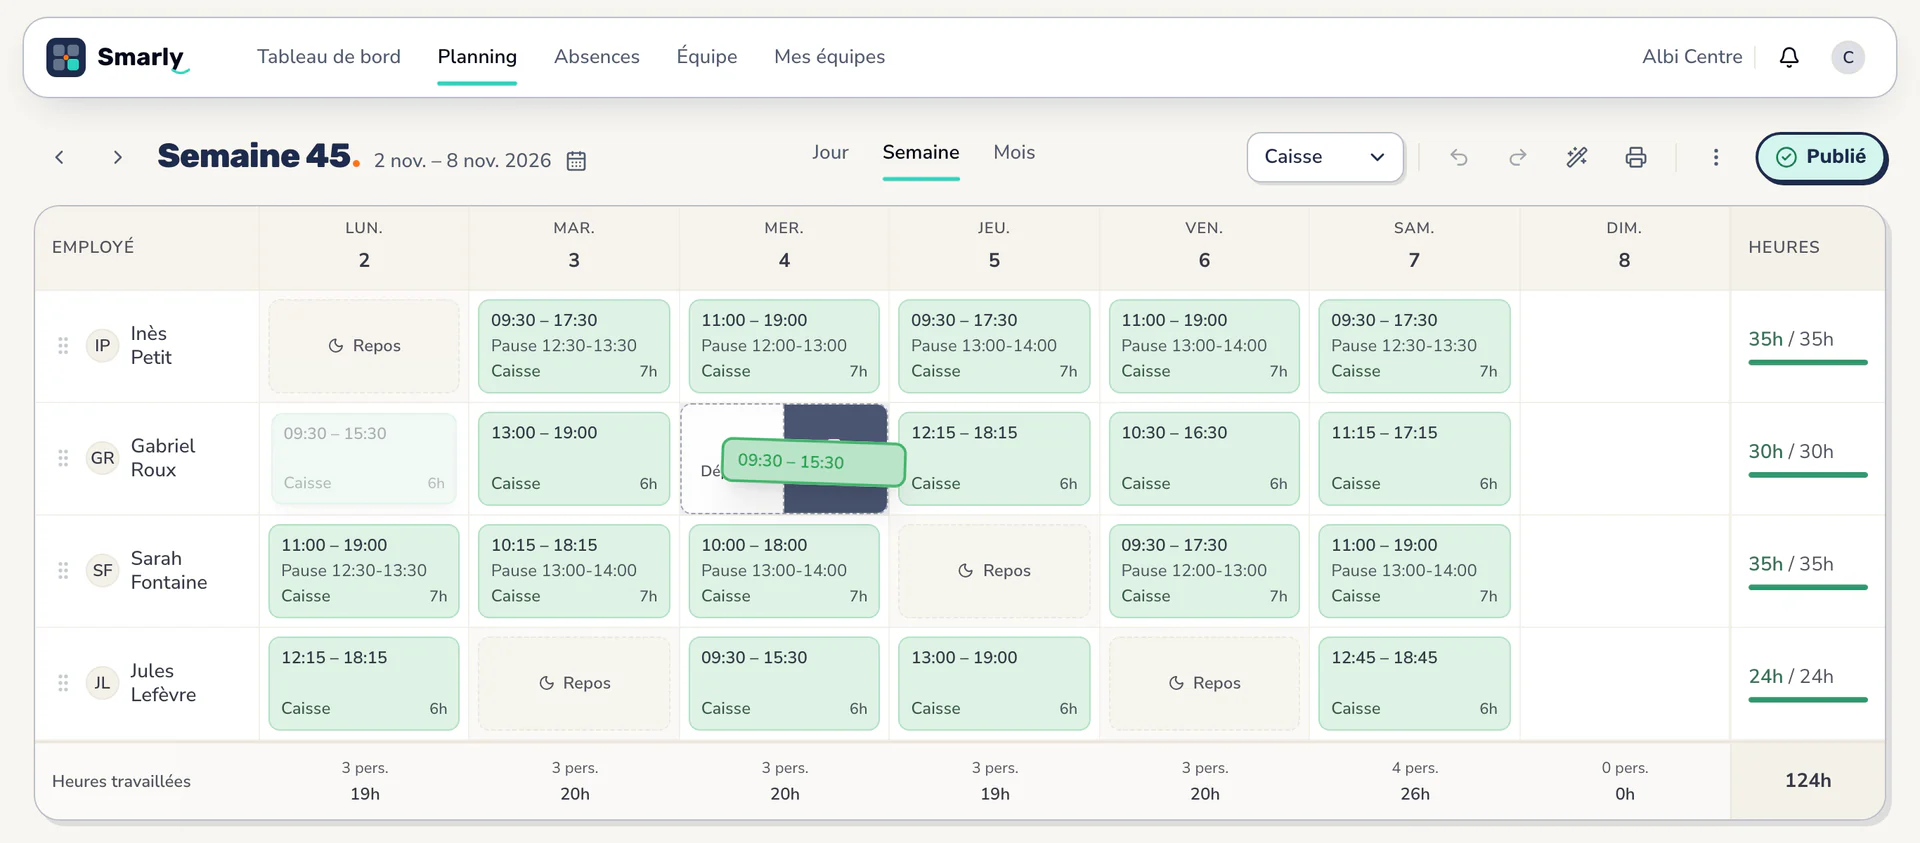Open Inès Petit's Friday 11:00 – 19:00 shift
The height and width of the screenshot is (843, 1920).
(x=1204, y=346)
